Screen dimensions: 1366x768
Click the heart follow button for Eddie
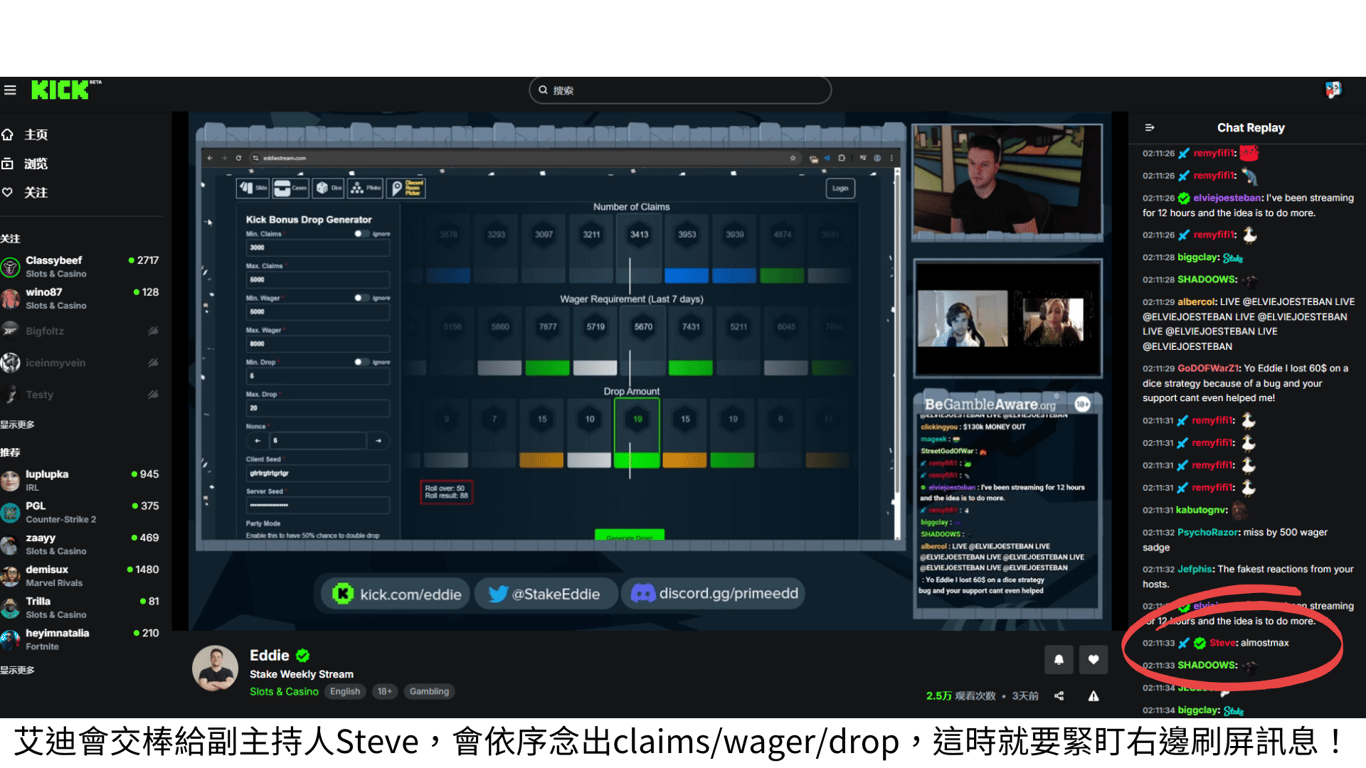pyautogui.click(x=1093, y=659)
